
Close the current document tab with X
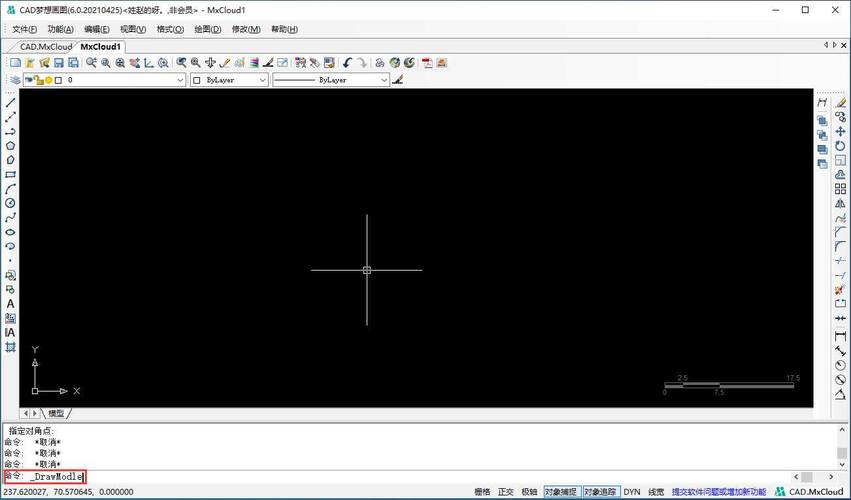(x=844, y=46)
